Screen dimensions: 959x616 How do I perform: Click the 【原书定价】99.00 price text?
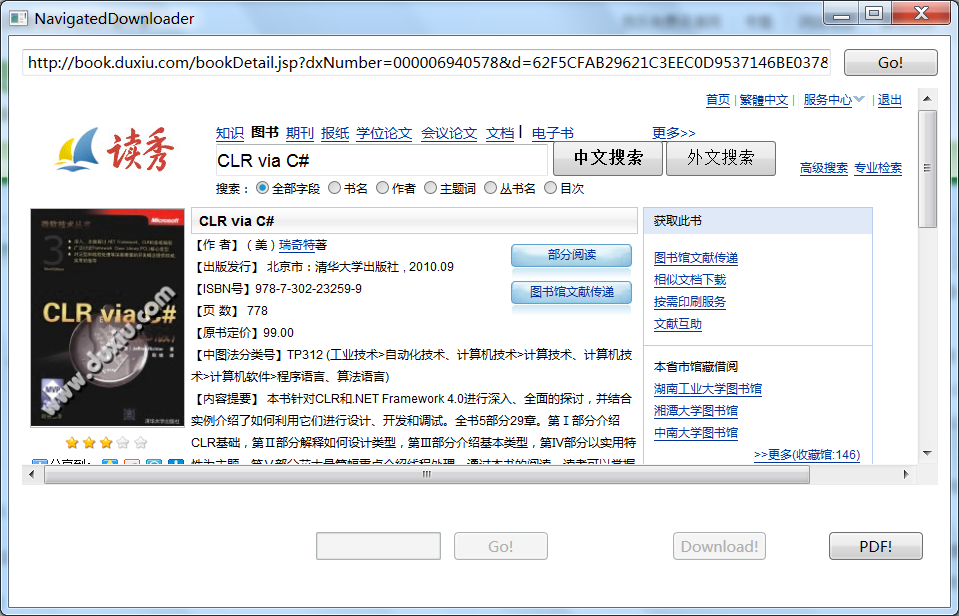pos(244,333)
